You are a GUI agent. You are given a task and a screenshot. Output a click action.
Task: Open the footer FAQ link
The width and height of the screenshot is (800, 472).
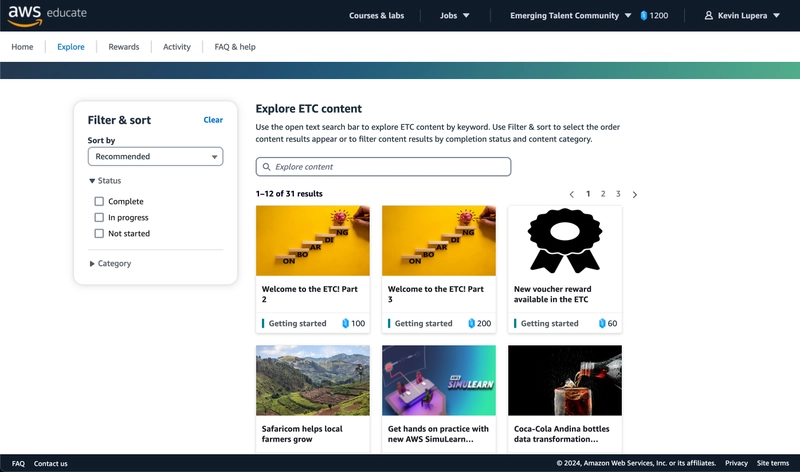coord(18,463)
